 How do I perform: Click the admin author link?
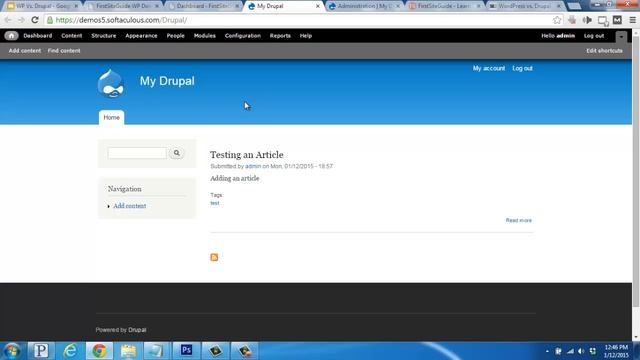click(x=253, y=166)
